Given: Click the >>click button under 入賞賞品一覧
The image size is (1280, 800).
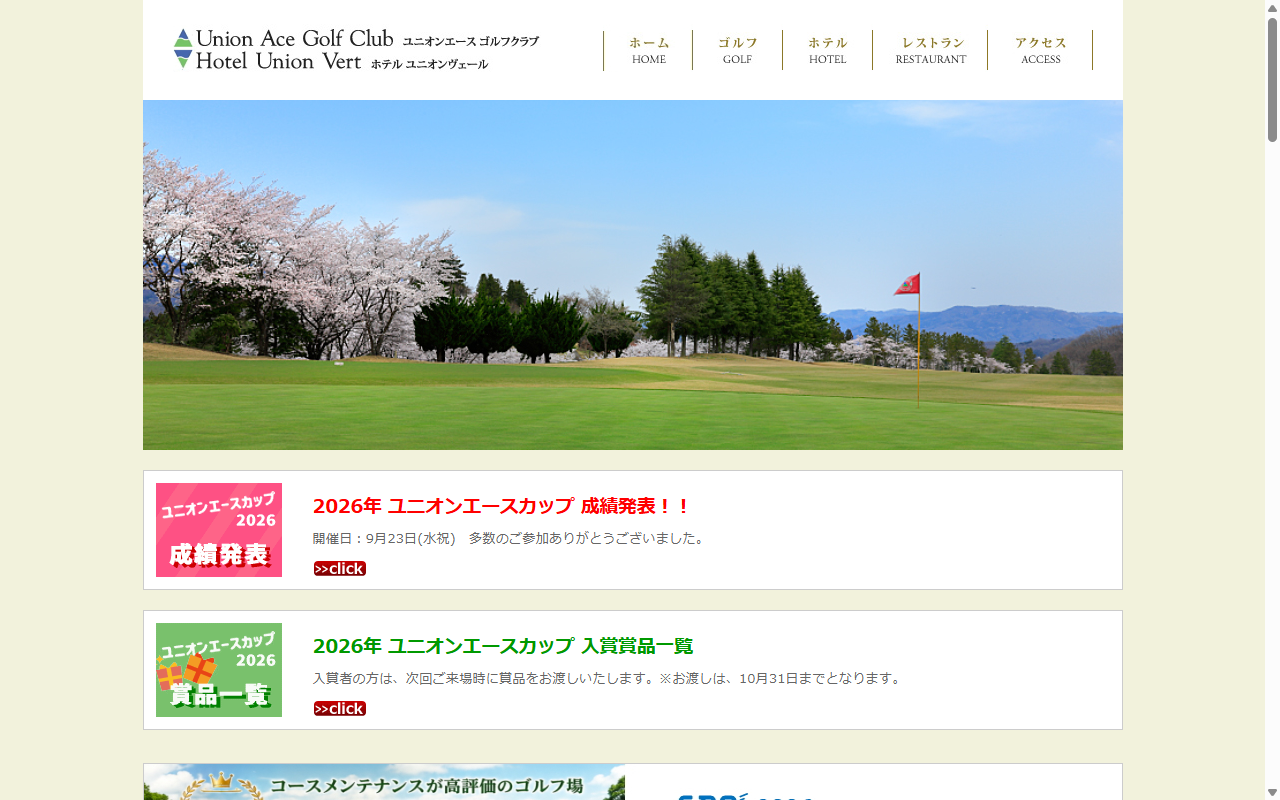Looking at the screenshot, I should point(340,709).
